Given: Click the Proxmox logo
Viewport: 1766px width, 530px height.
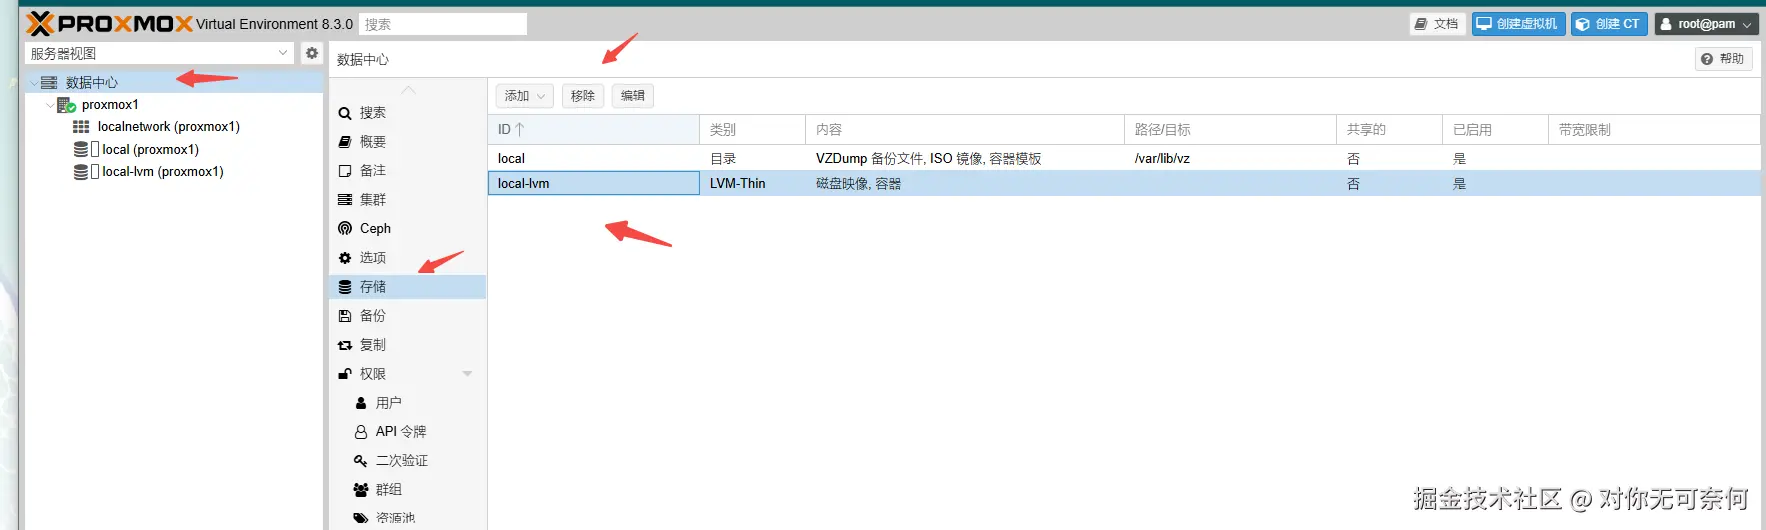Looking at the screenshot, I should click(x=109, y=23).
